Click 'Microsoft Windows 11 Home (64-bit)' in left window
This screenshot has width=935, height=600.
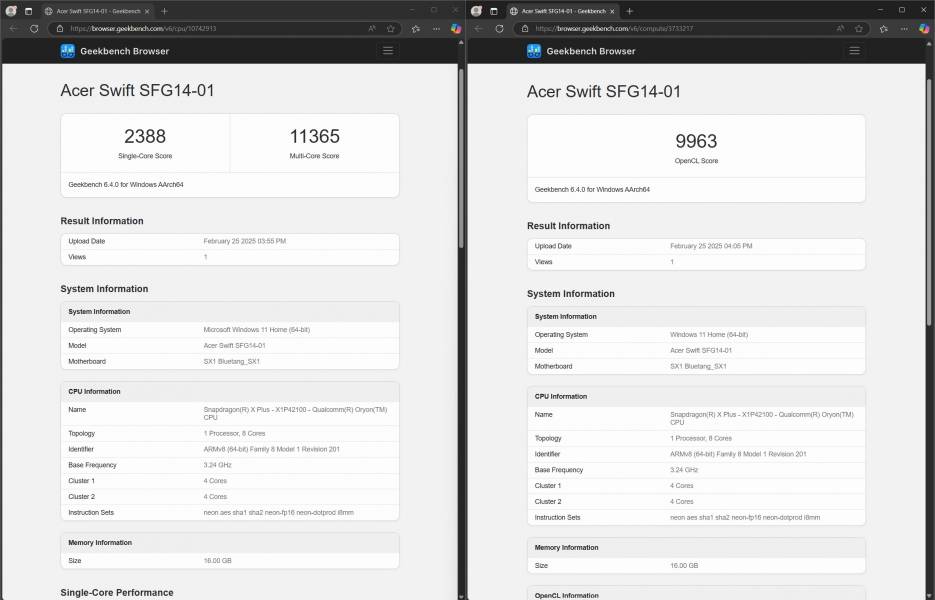256,330
